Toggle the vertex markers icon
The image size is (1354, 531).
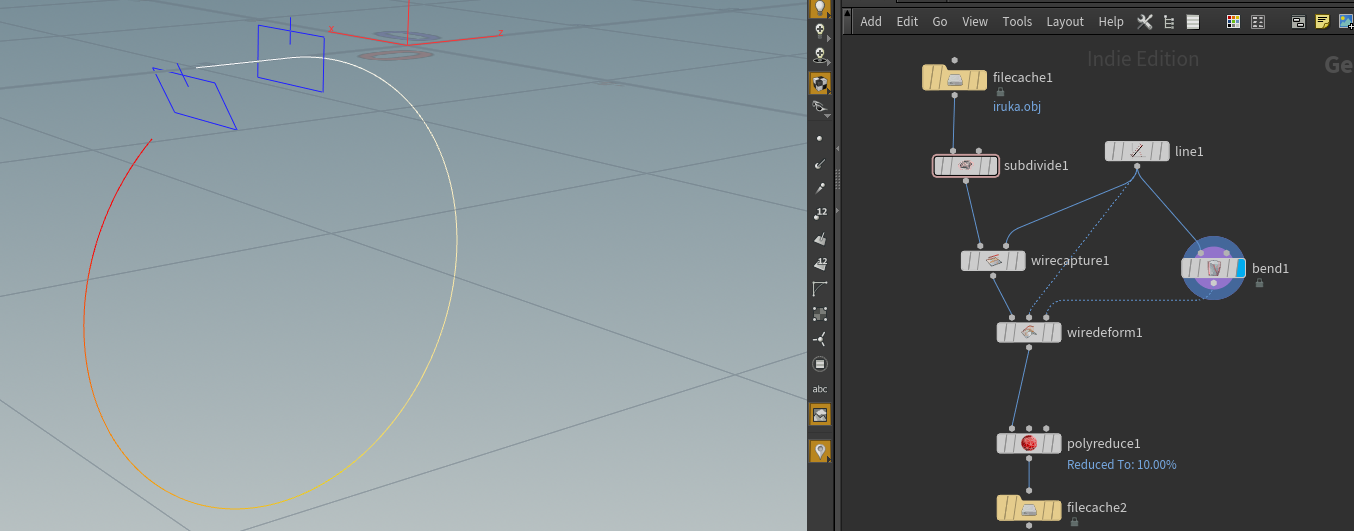coord(820,314)
